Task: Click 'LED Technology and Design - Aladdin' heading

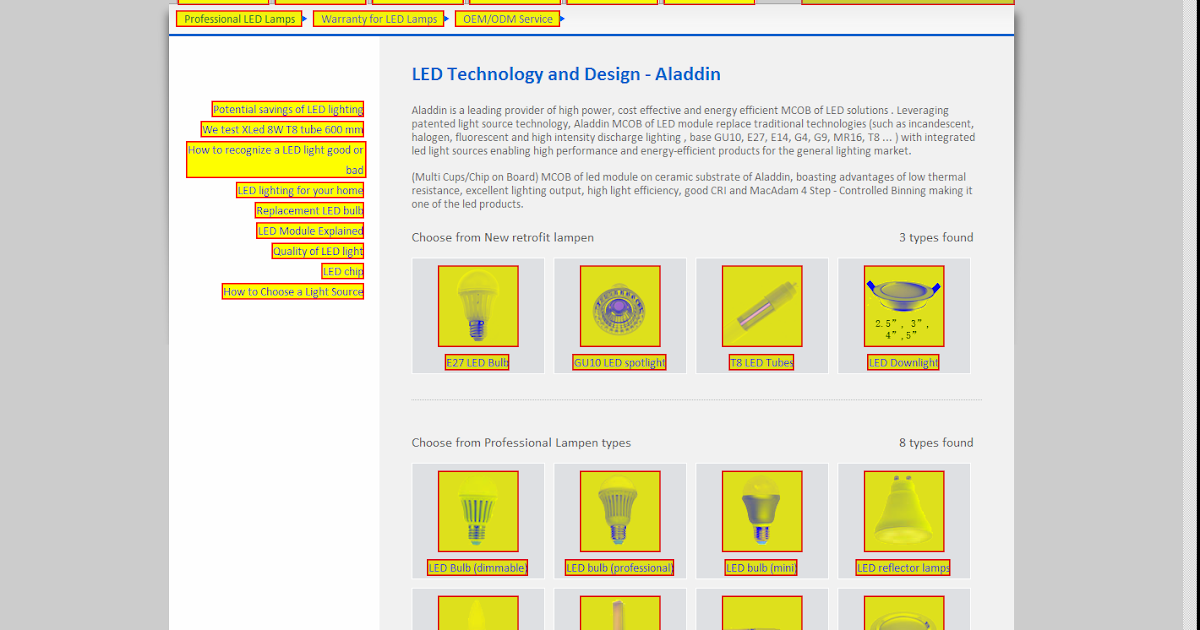Action: (566, 74)
